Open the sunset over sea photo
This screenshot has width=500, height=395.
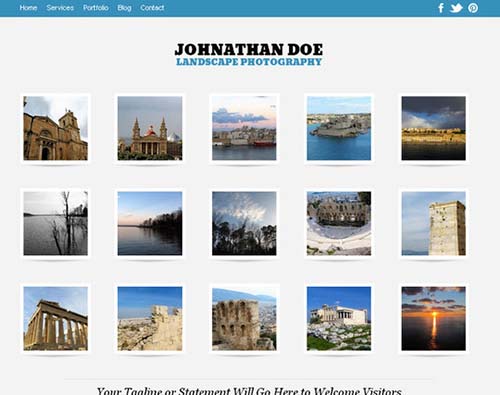click(x=434, y=318)
